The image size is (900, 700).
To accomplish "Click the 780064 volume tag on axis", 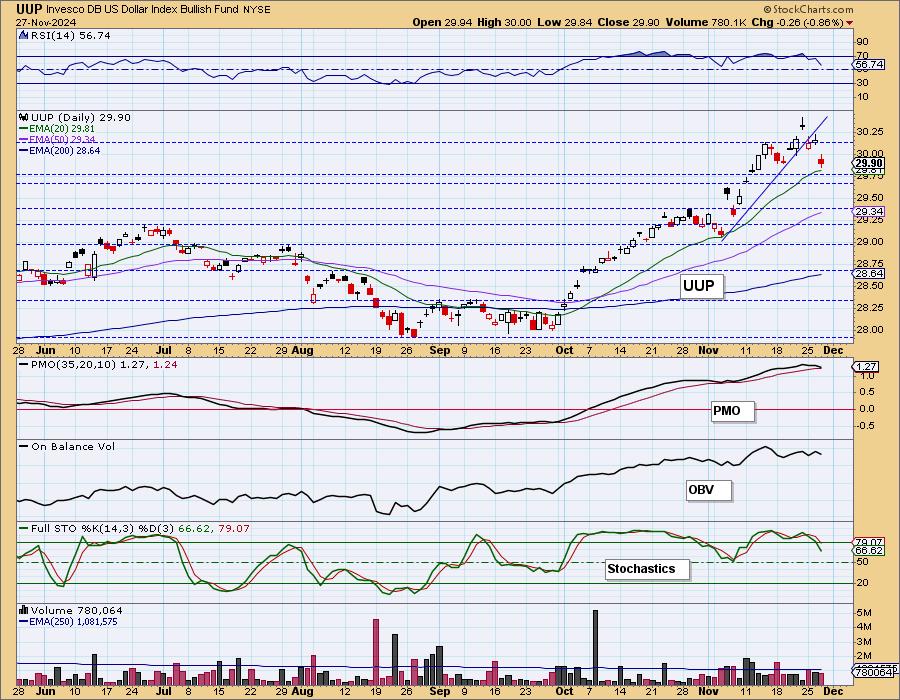I will click(871, 672).
